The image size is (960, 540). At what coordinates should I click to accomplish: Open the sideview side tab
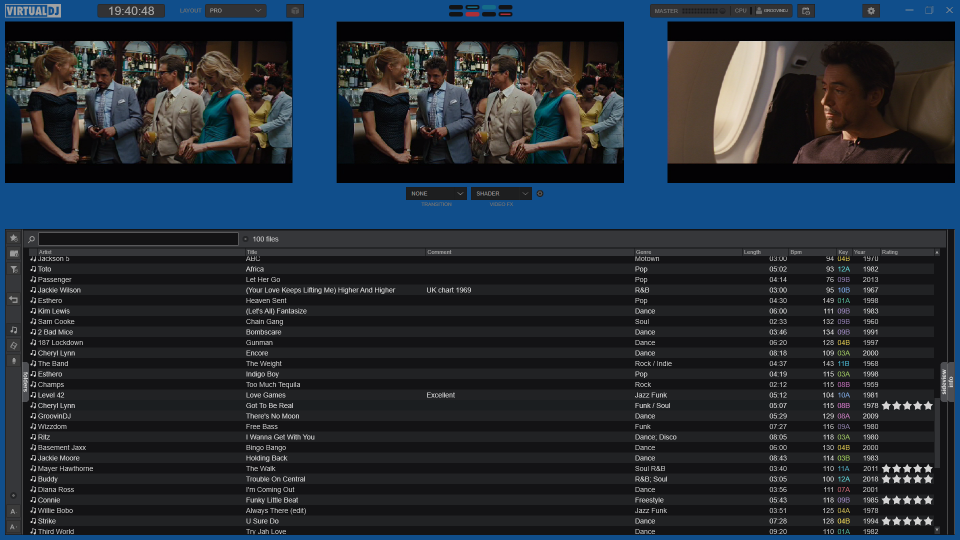pos(944,381)
